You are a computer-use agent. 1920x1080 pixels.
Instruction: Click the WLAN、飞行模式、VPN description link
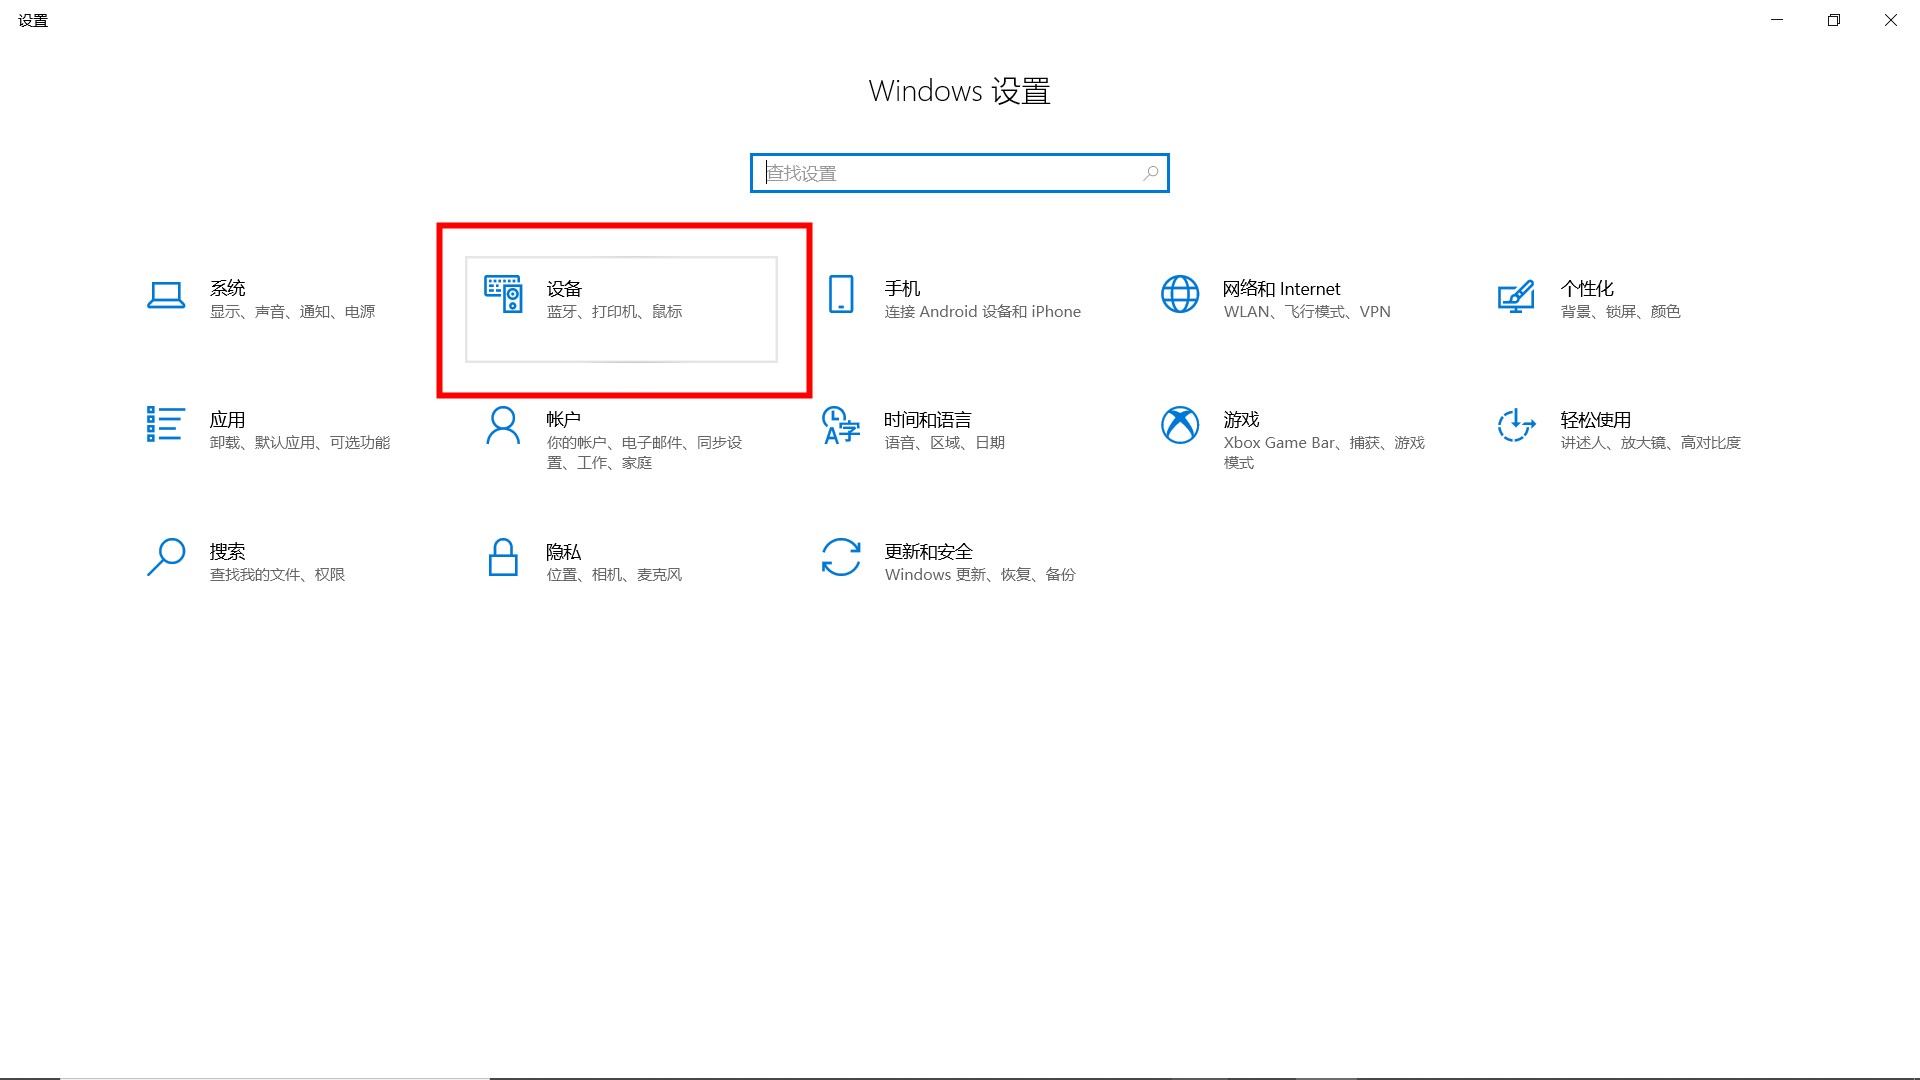[x=1306, y=311]
